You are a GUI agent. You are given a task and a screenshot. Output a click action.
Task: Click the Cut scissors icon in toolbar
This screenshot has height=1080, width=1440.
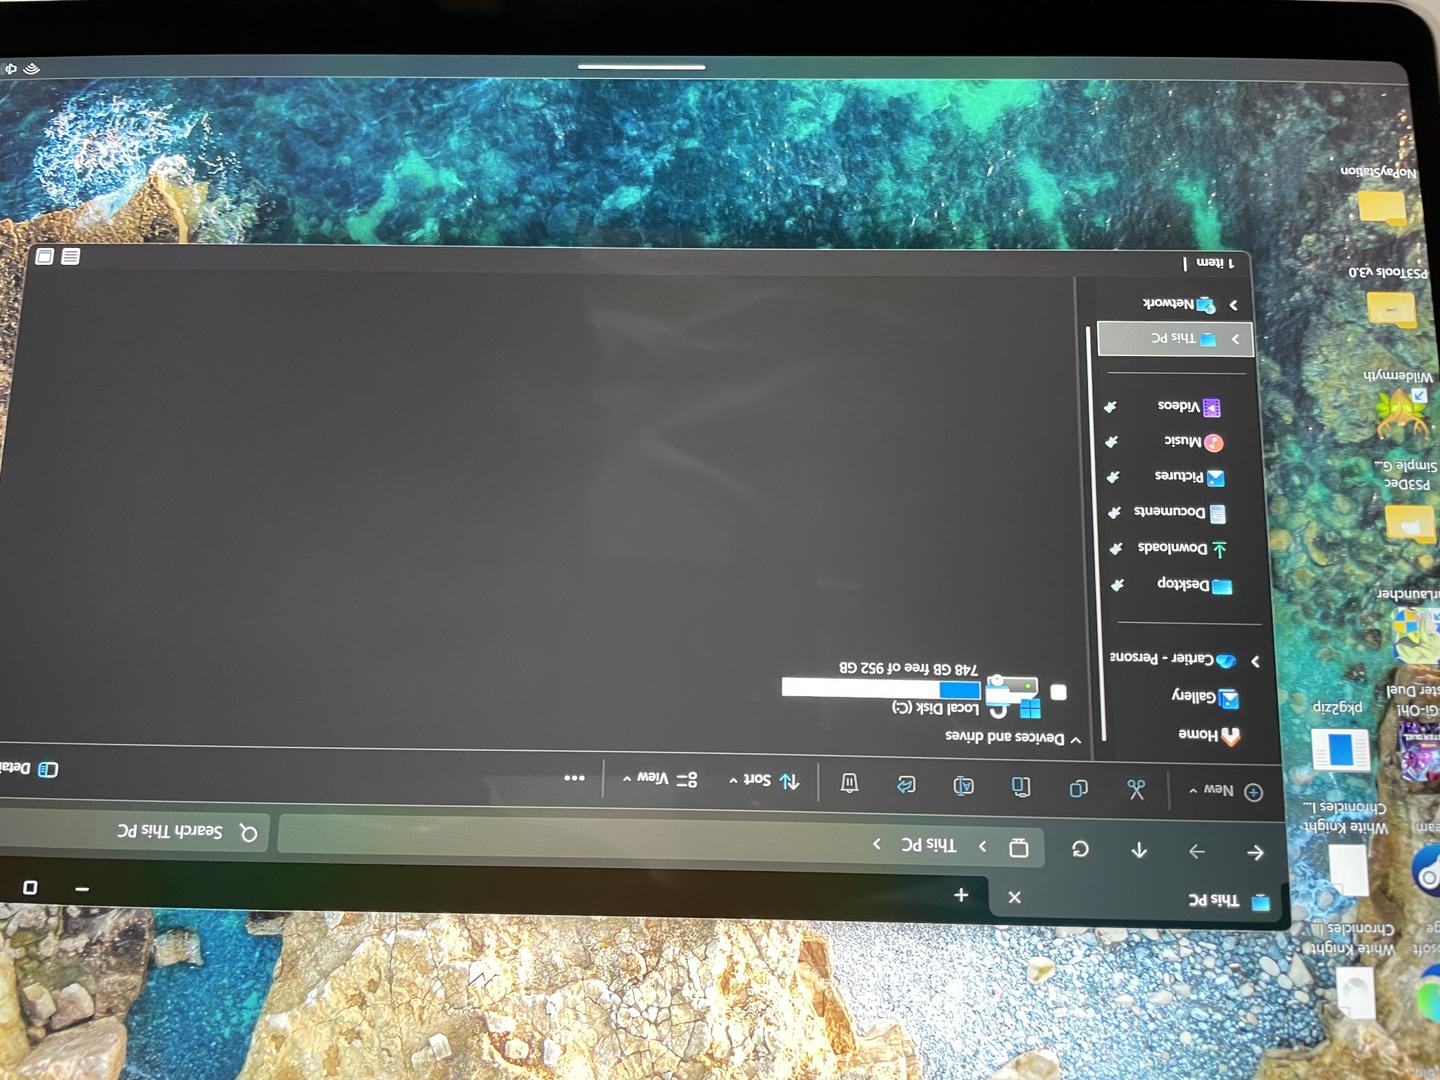[1135, 789]
